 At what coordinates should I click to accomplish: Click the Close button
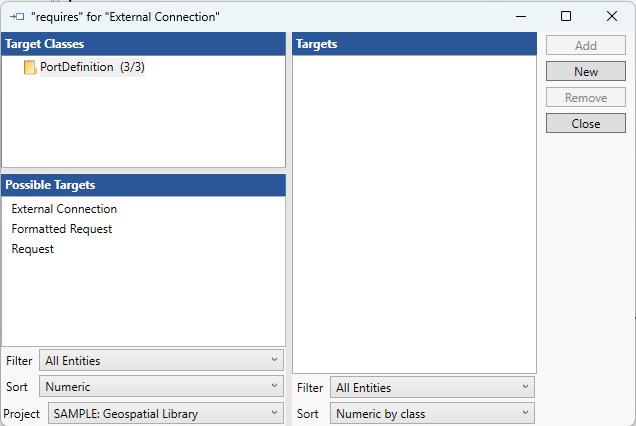586,123
